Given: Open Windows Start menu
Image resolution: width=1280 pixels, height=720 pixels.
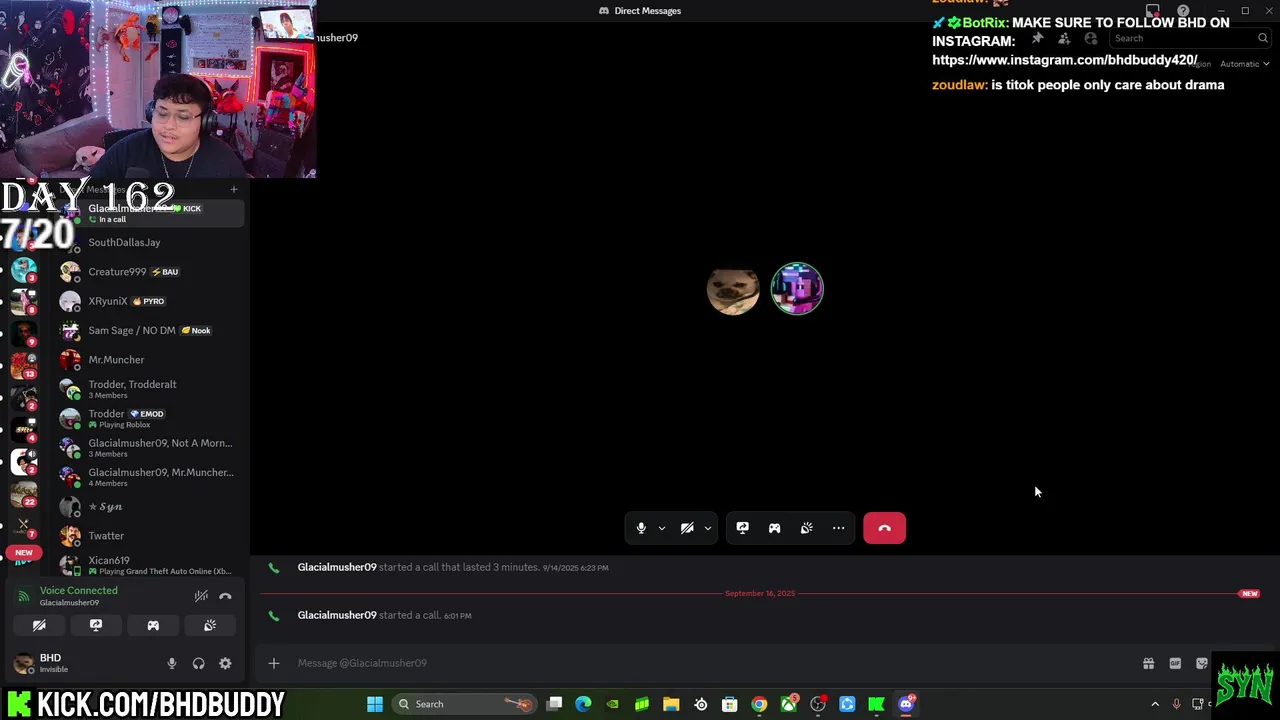Looking at the screenshot, I should coord(375,704).
